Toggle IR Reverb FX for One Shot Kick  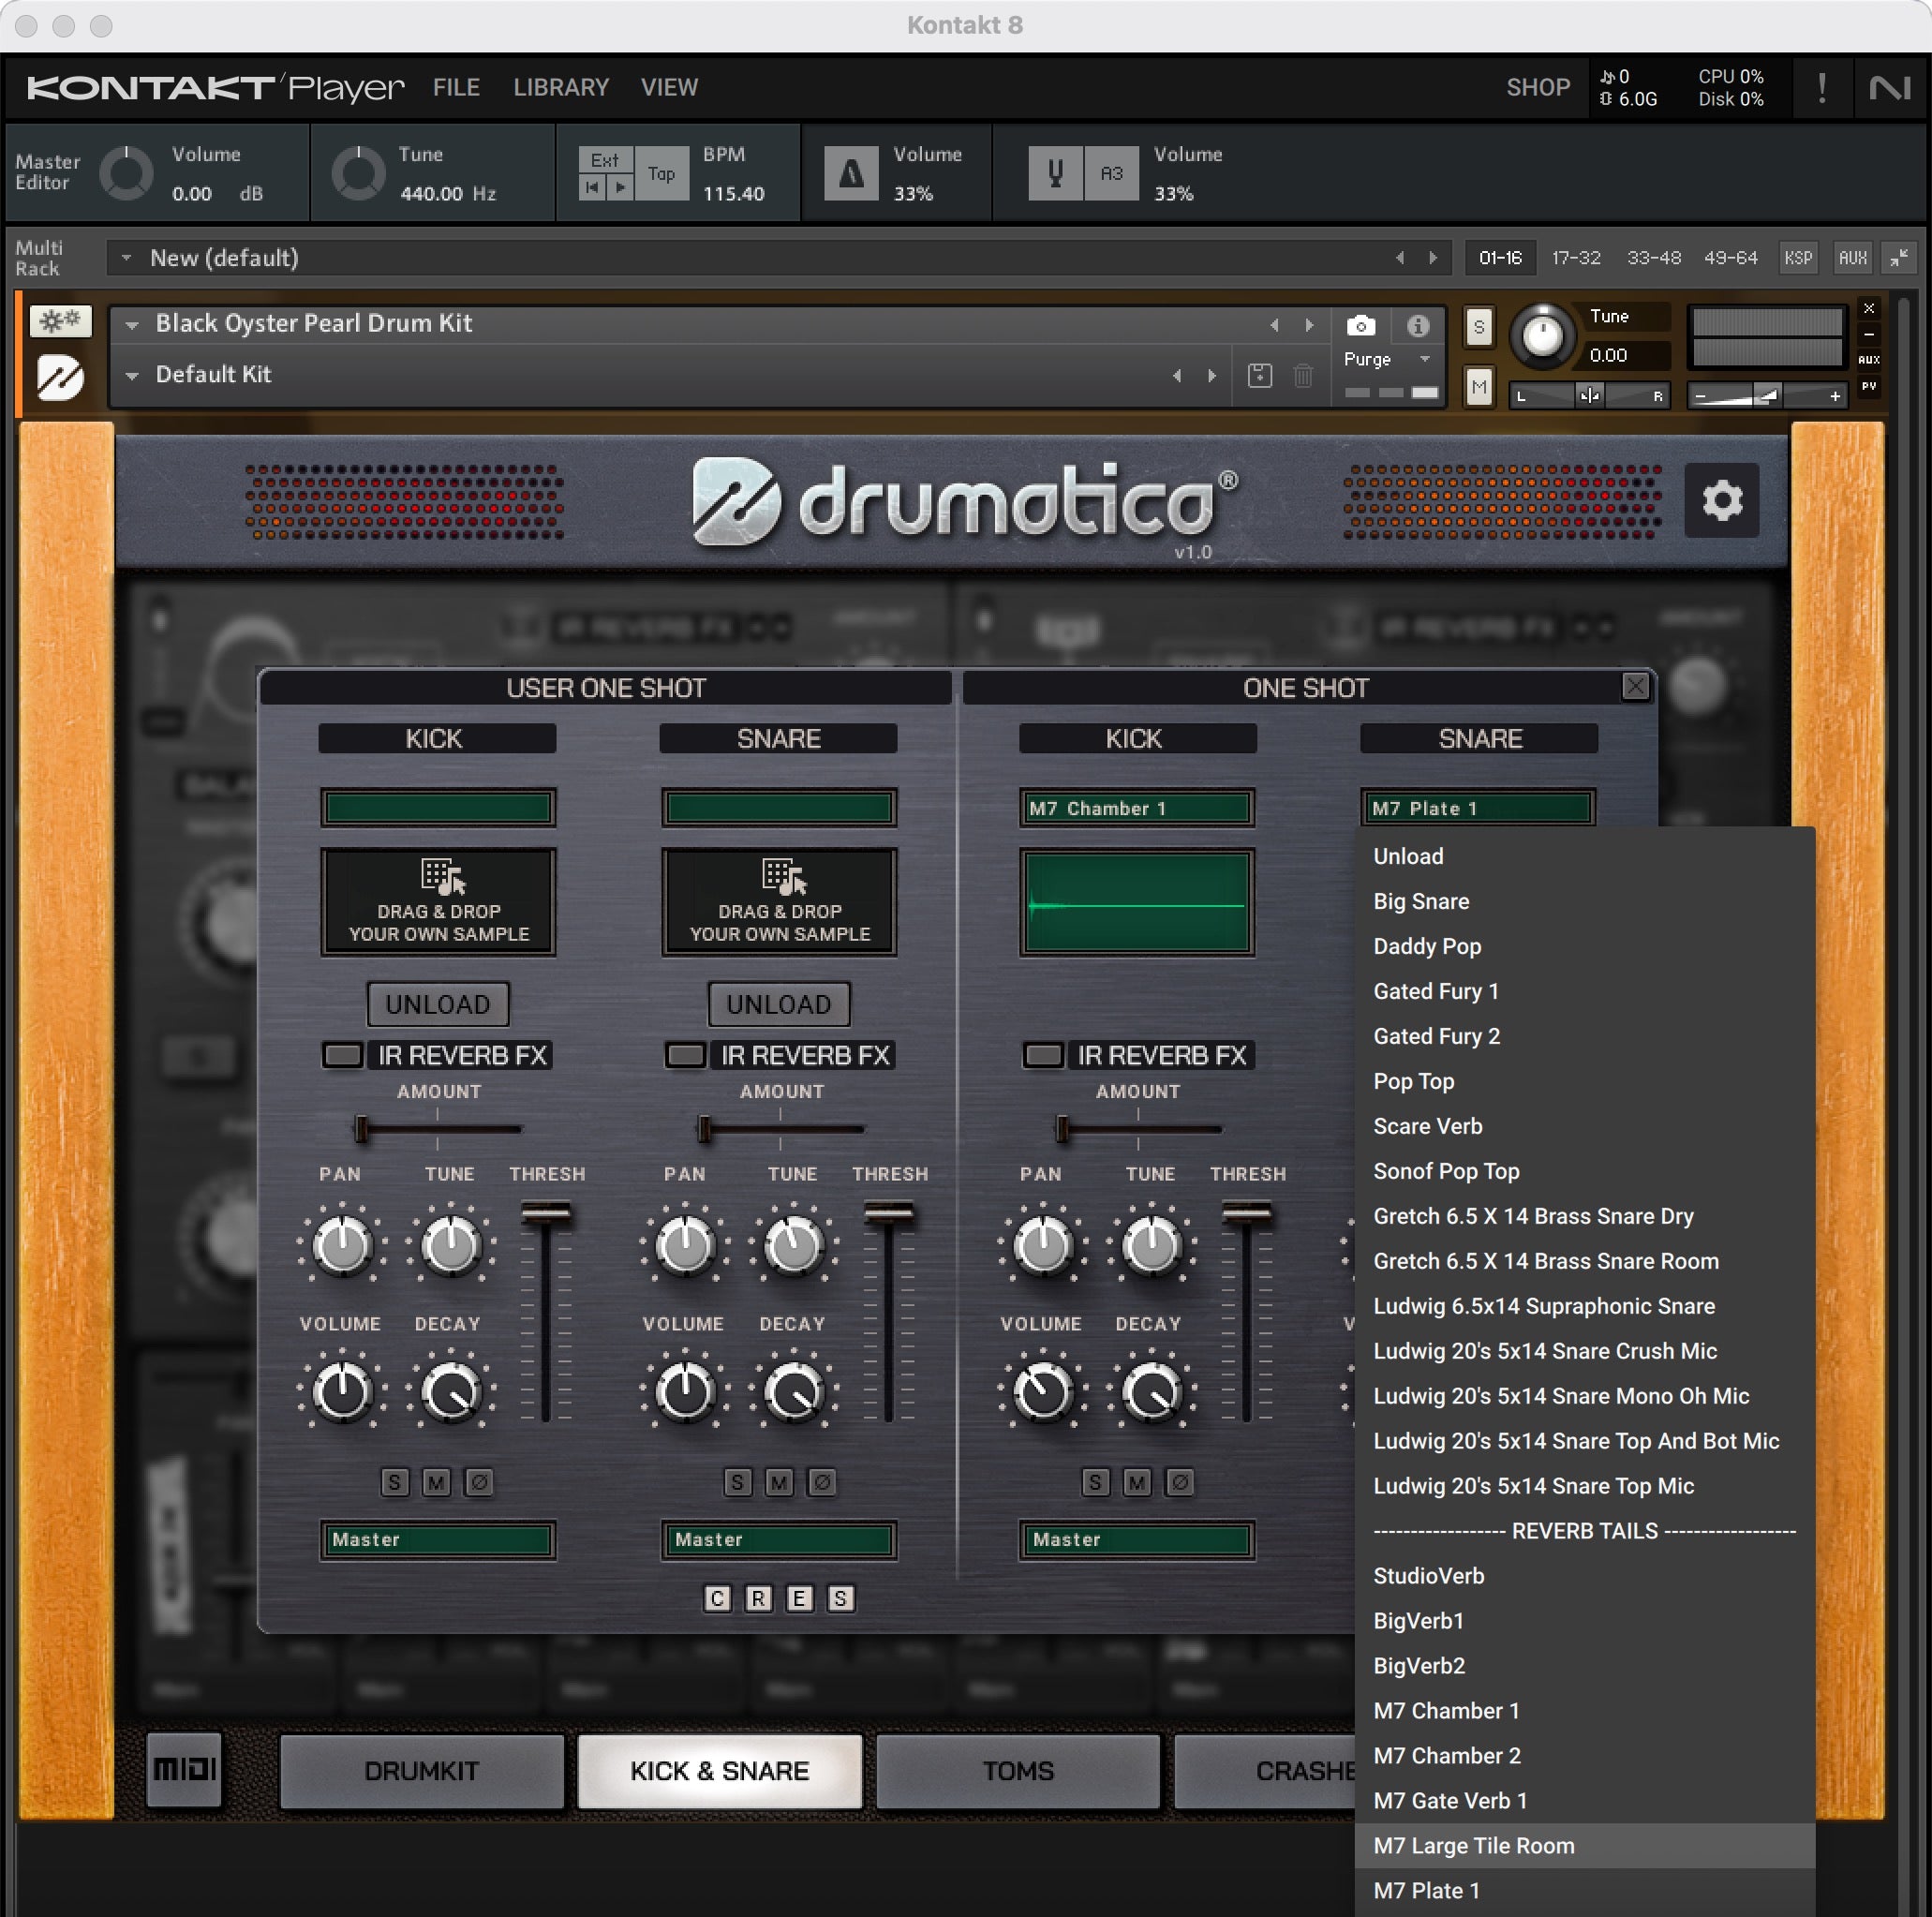[x=1043, y=1055]
